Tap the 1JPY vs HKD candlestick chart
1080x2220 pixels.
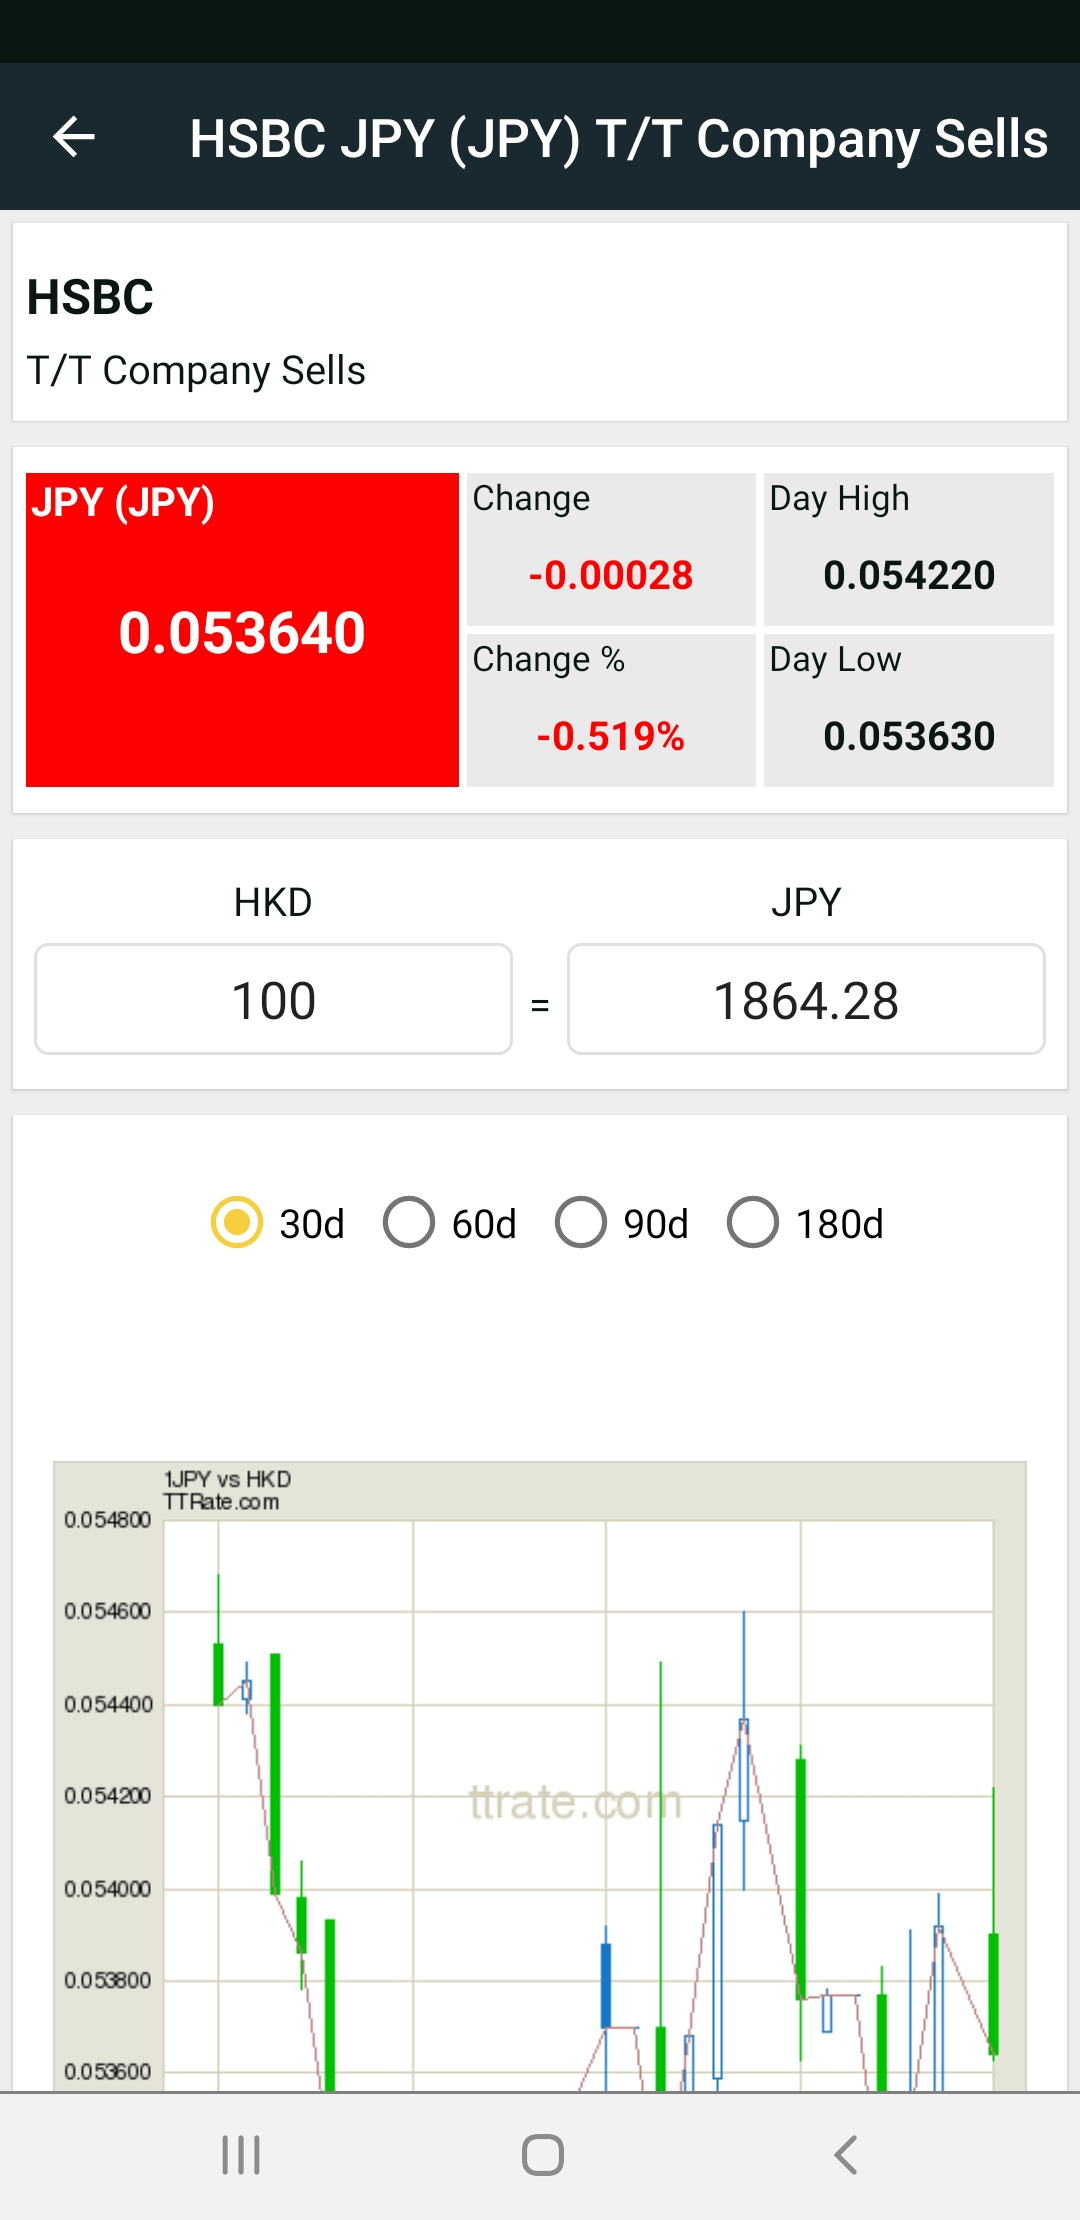click(x=540, y=1776)
